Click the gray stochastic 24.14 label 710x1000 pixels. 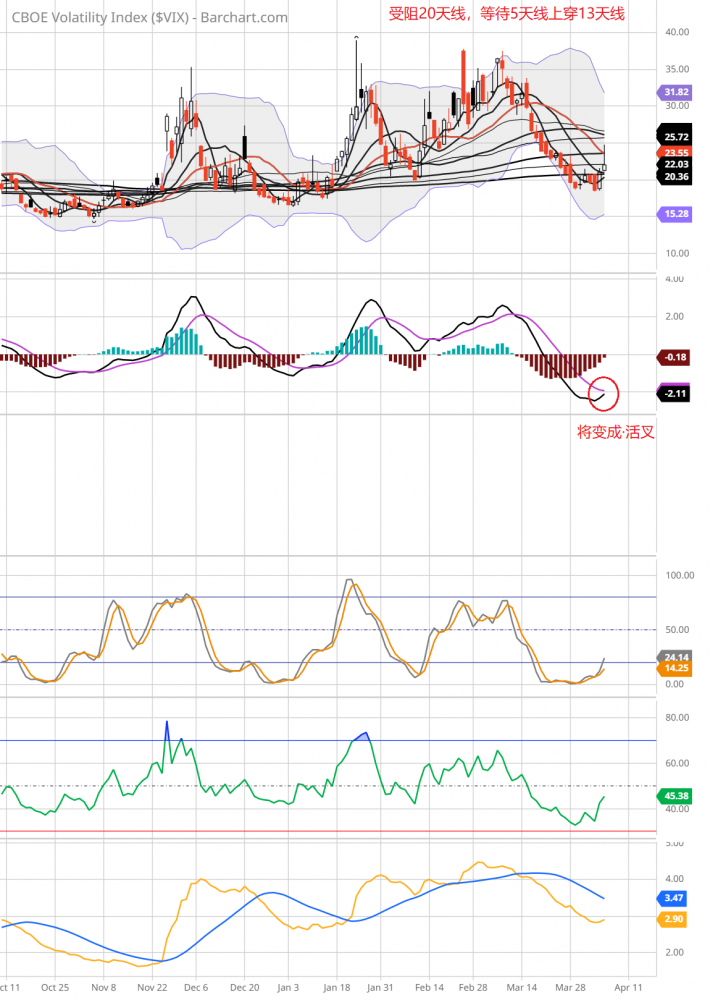pos(676,657)
